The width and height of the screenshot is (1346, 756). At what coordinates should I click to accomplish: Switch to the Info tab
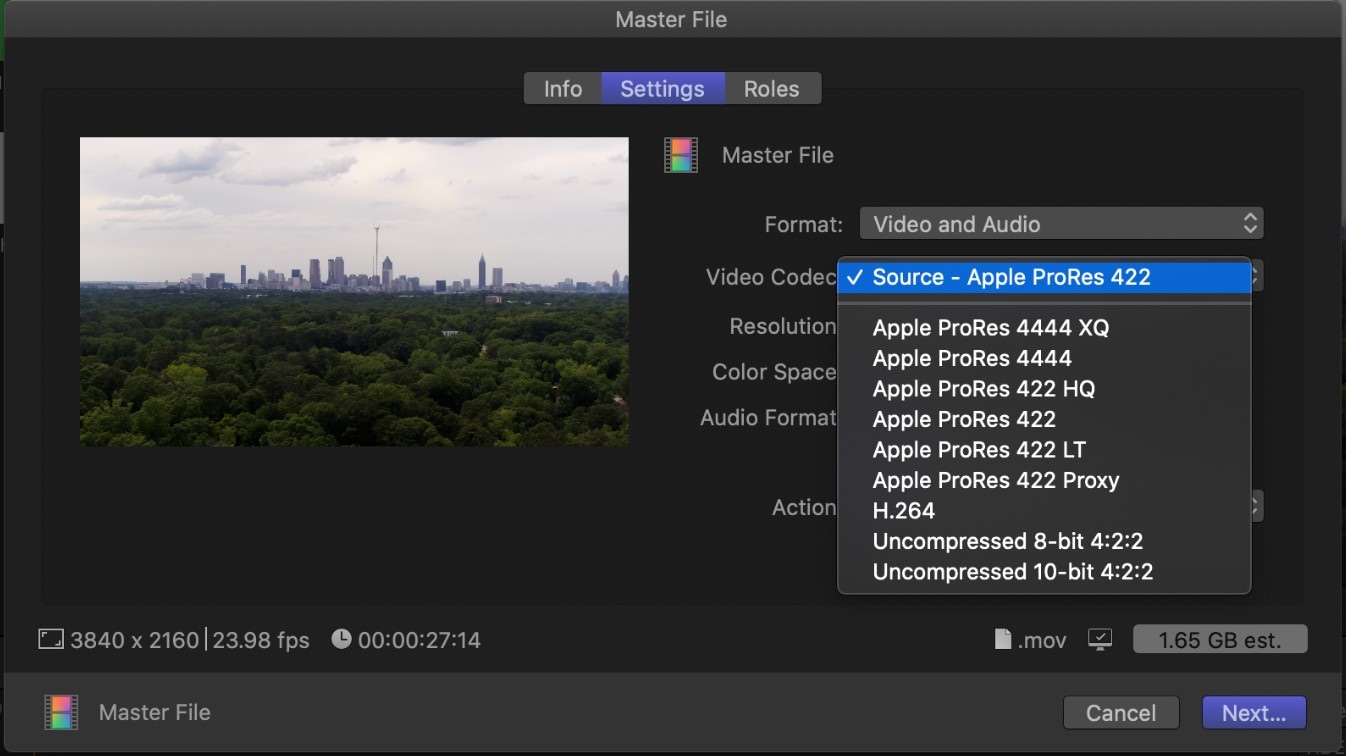click(x=562, y=88)
